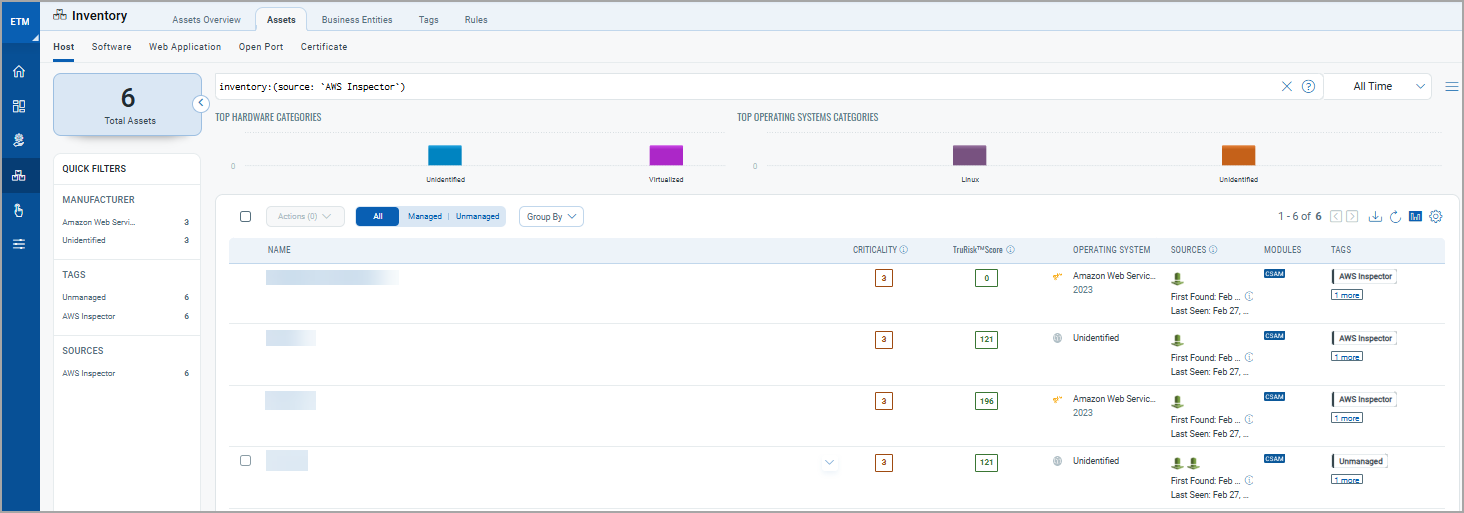Go to next results page
This screenshot has height=513, width=1464.
point(1352,216)
